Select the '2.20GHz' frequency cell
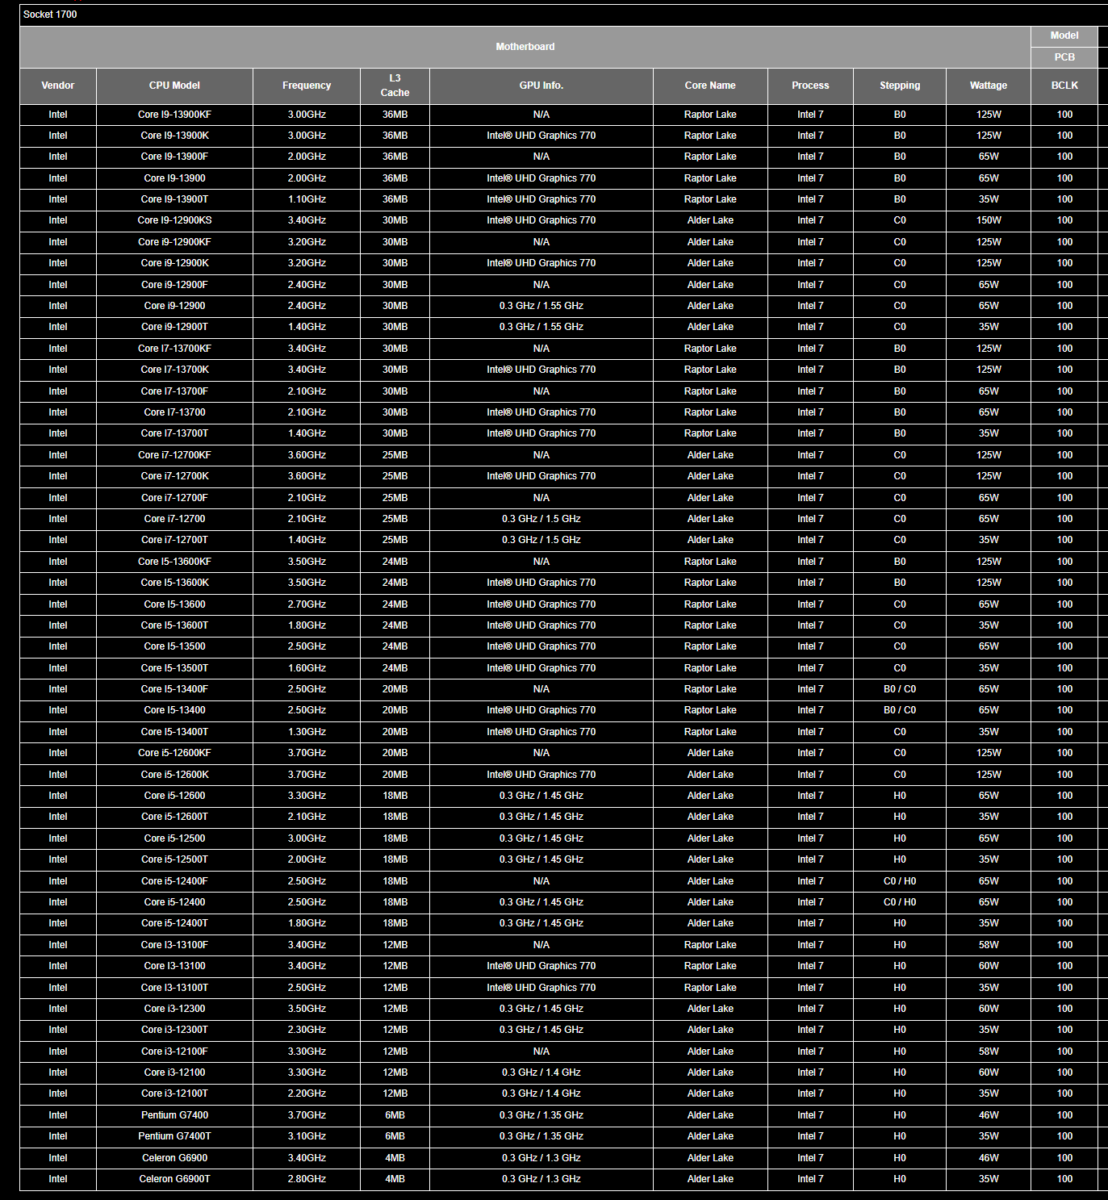 [307, 1094]
